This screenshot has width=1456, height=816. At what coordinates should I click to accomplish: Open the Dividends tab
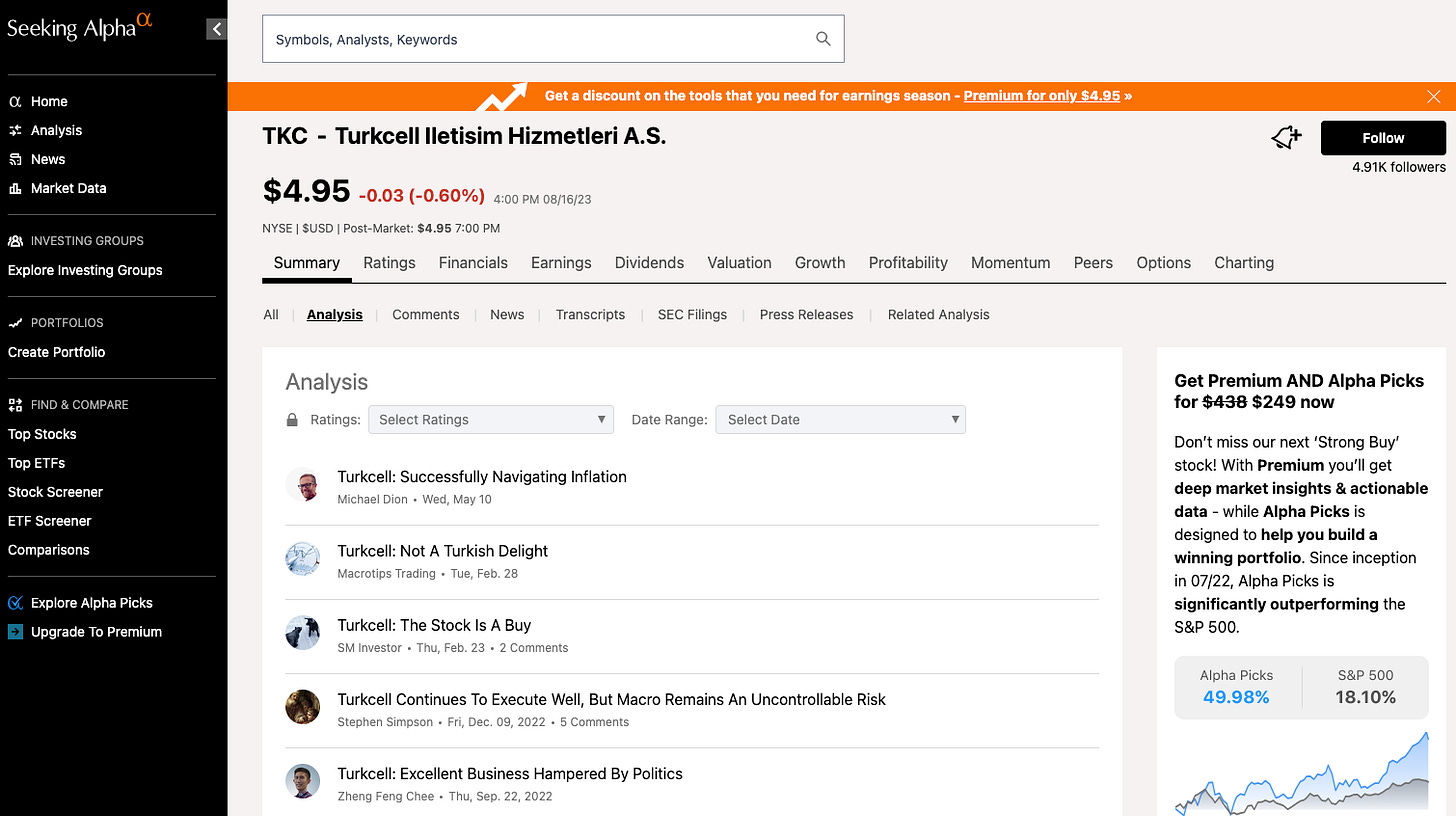point(649,263)
